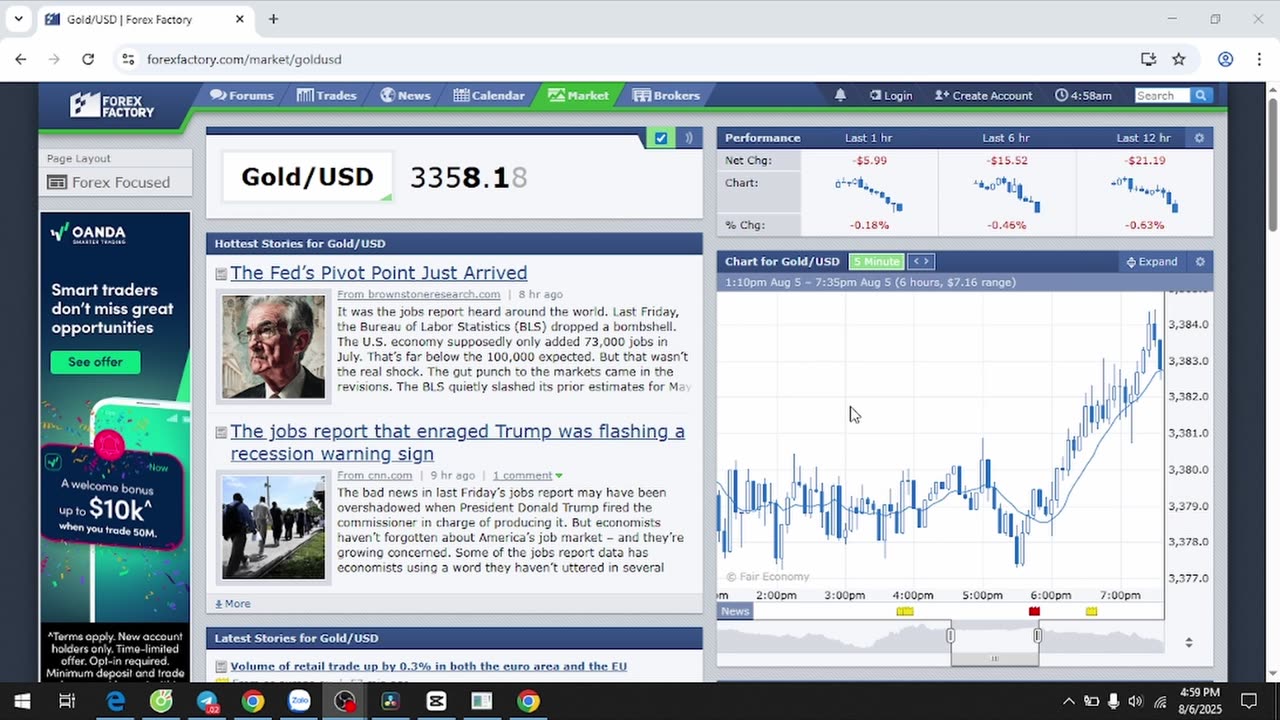Open the News menu
1280x720 pixels.
pos(405,95)
